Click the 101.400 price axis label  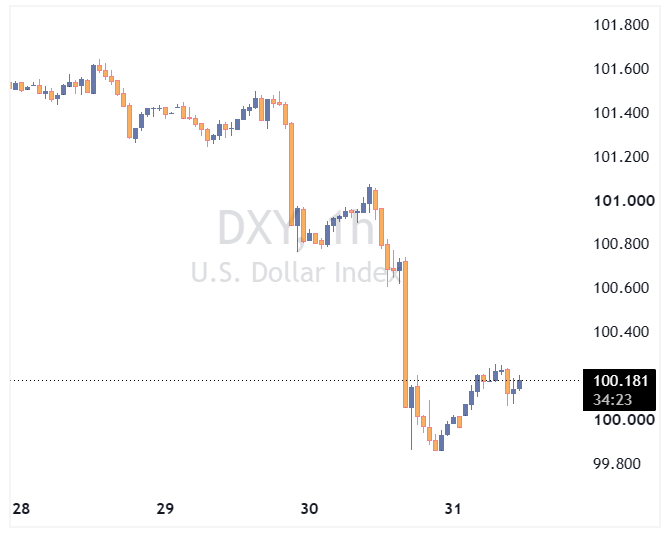click(x=621, y=113)
